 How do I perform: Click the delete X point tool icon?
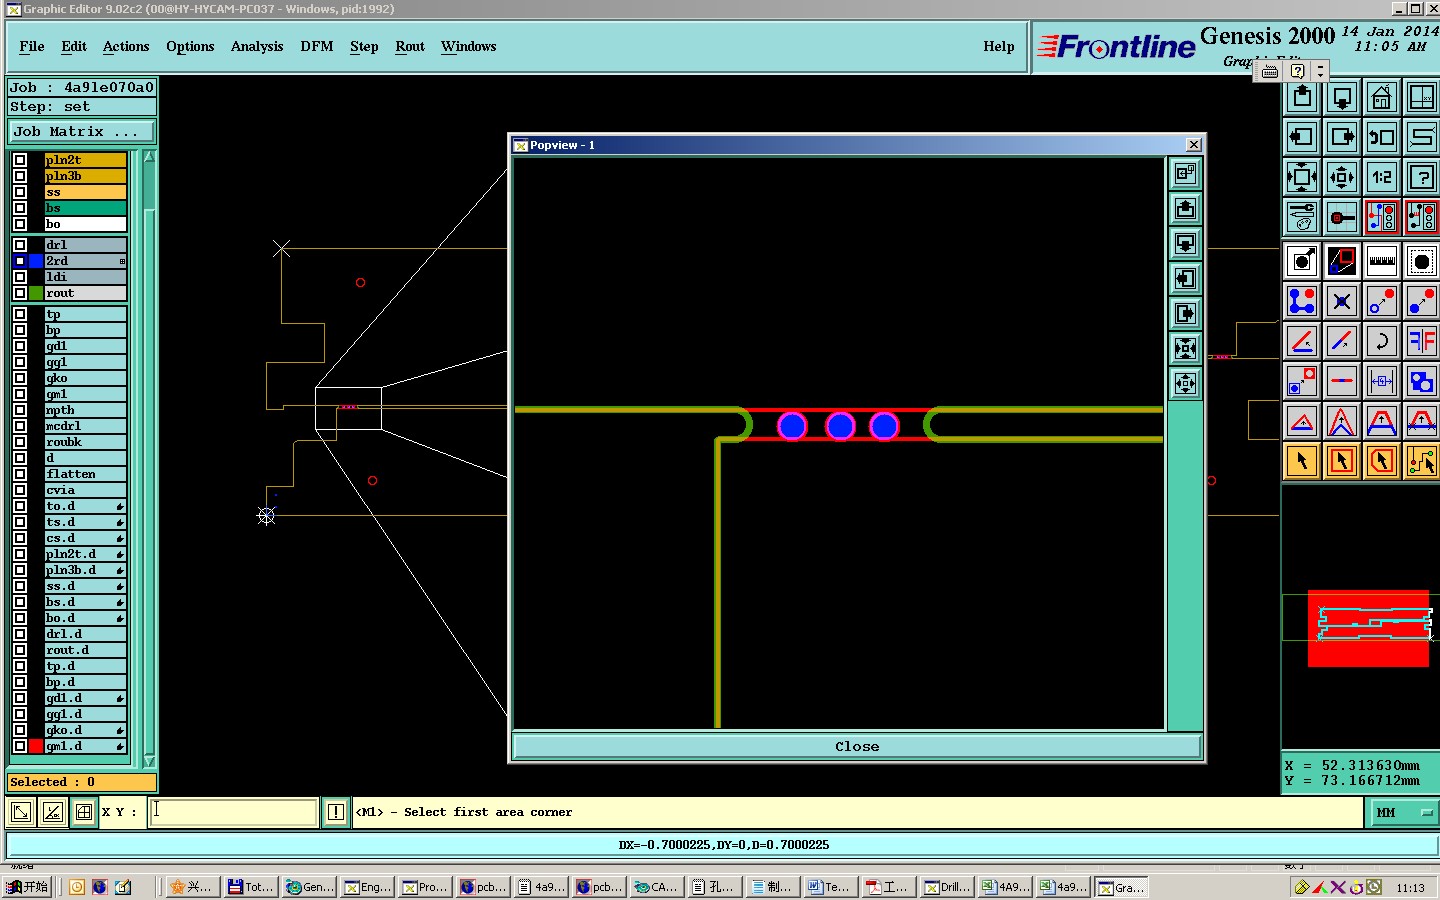click(x=1341, y=301)
